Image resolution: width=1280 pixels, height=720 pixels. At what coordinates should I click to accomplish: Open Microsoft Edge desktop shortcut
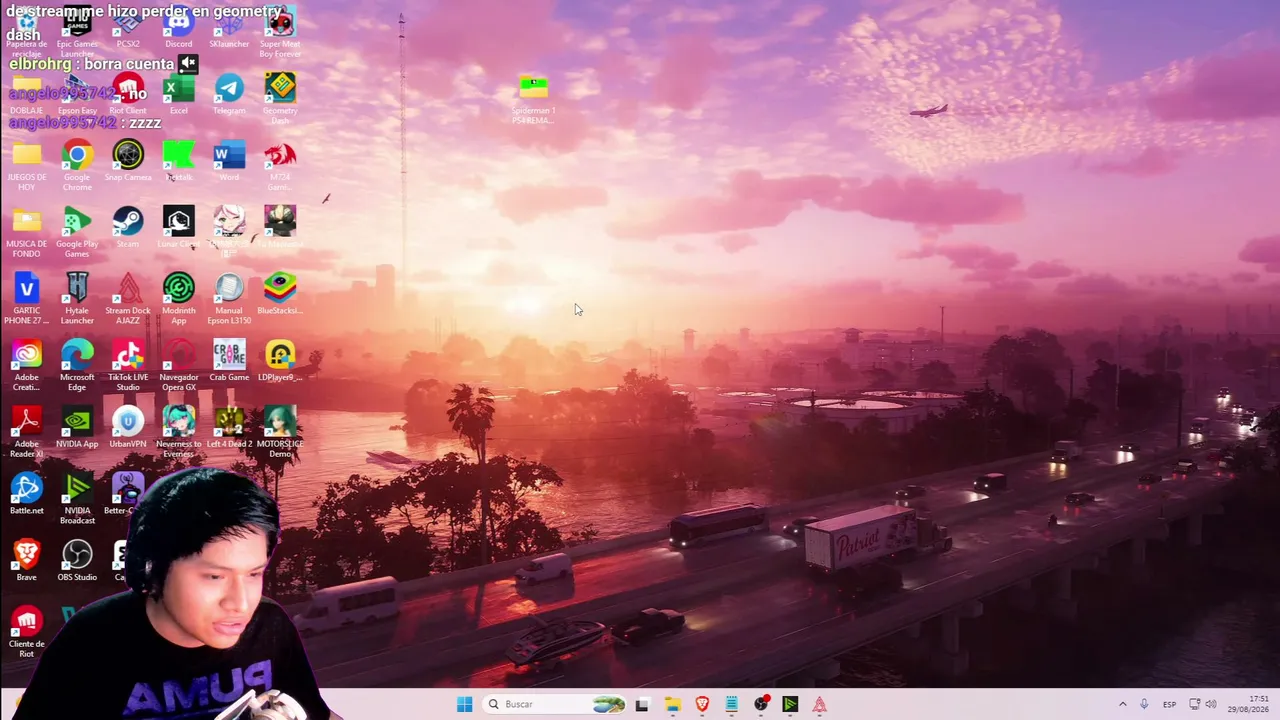coord(77,365)
